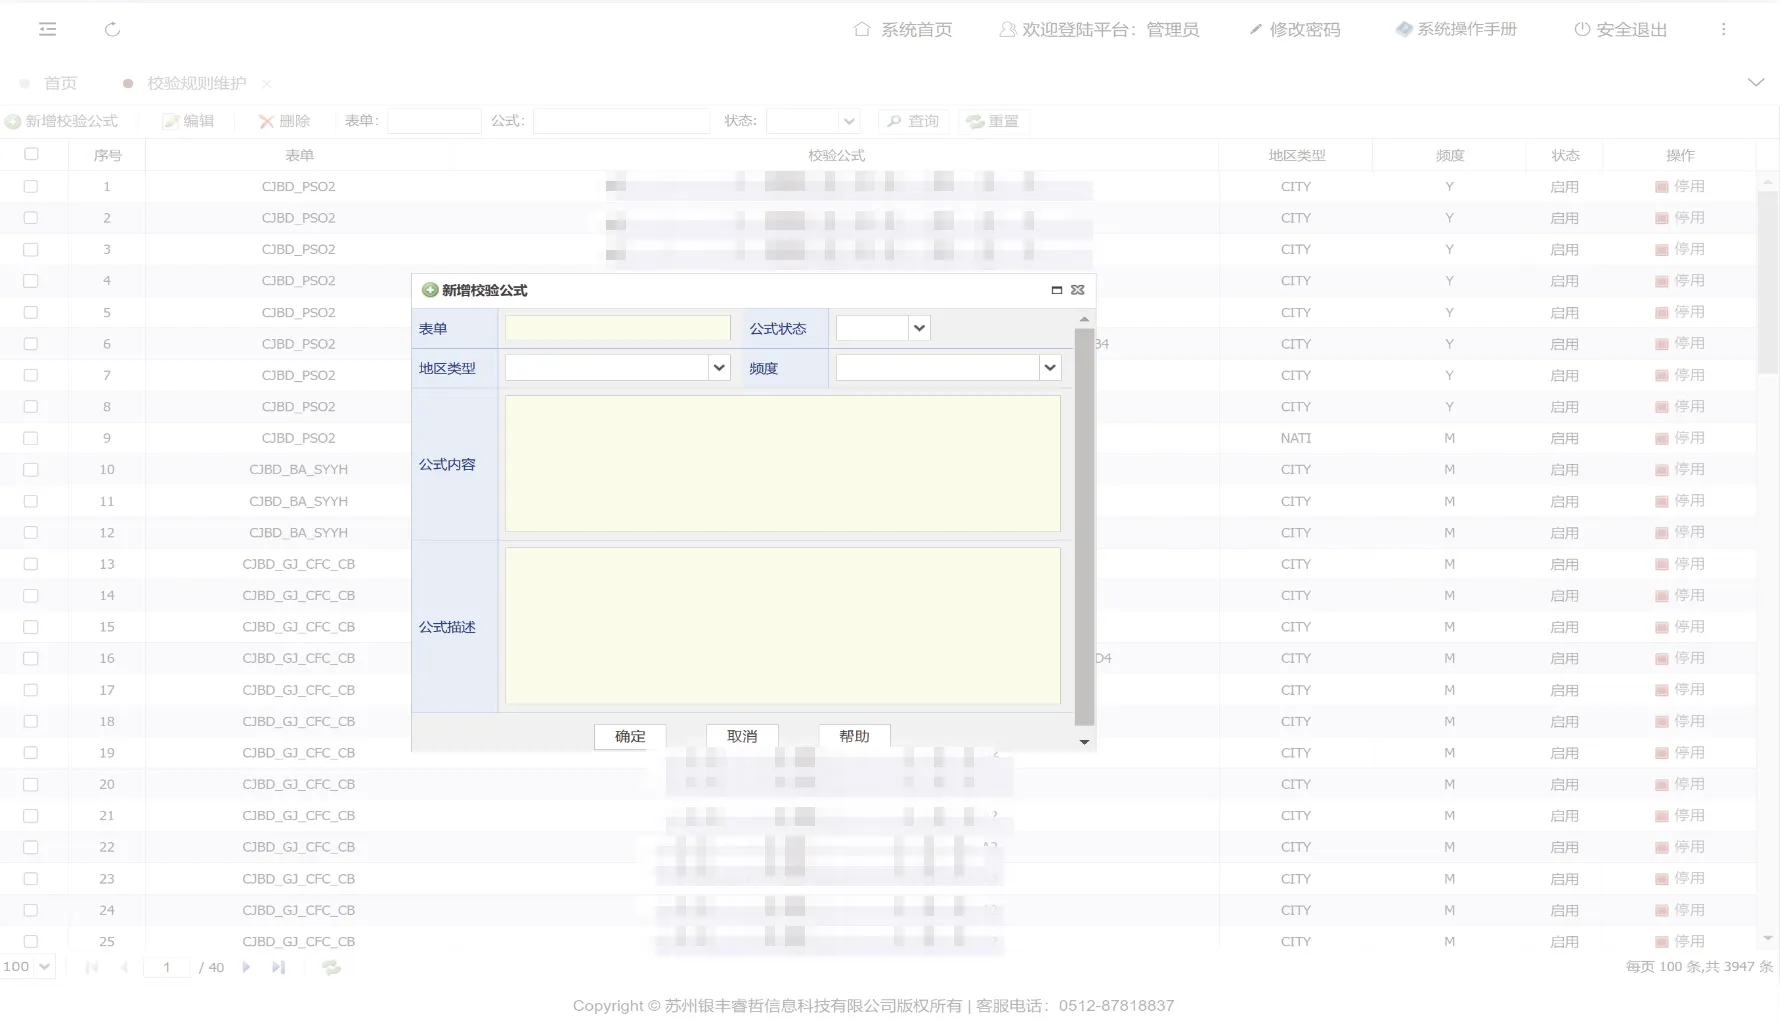Expand the 公式状态 dropdown in dialog

tap(919, 328)
